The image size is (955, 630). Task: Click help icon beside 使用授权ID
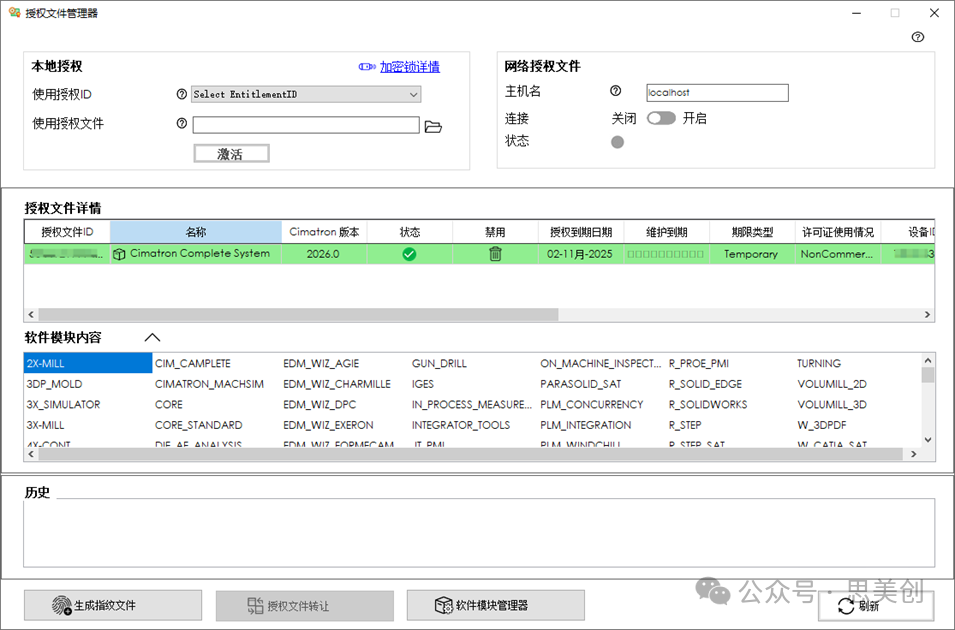(181, 94)
